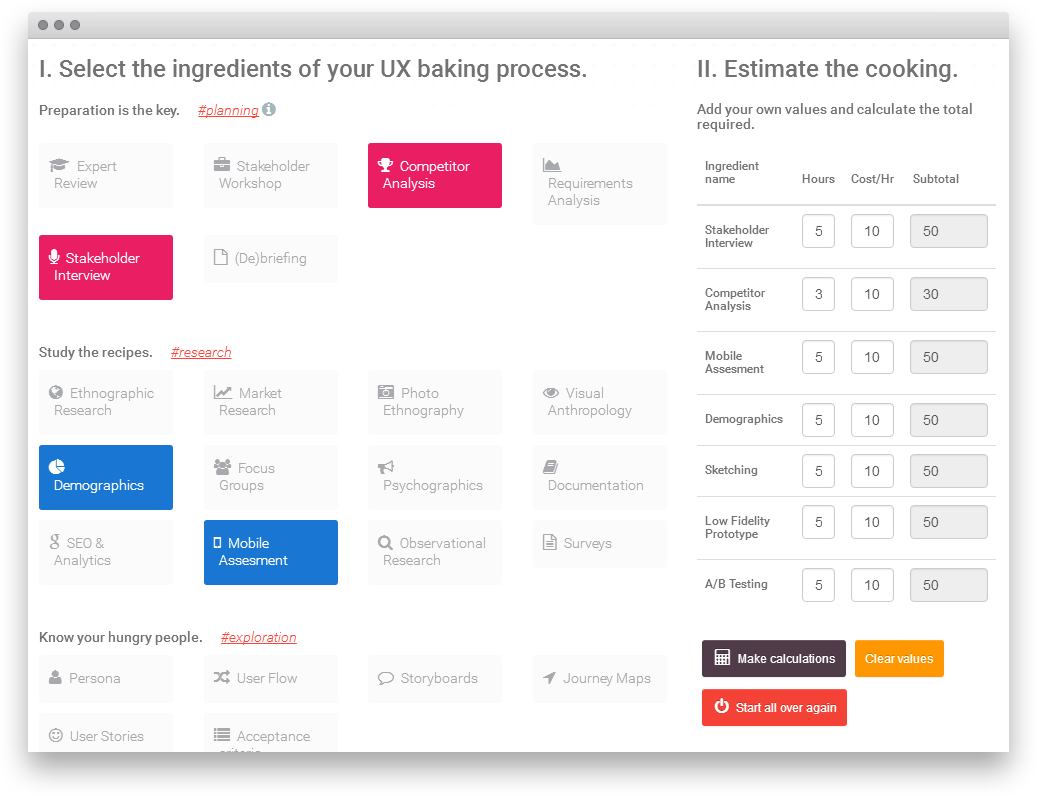This screenshot has height=796, width=1037.
Task: Select the Journey Maps ingredient tile
Action: (599, 678)
